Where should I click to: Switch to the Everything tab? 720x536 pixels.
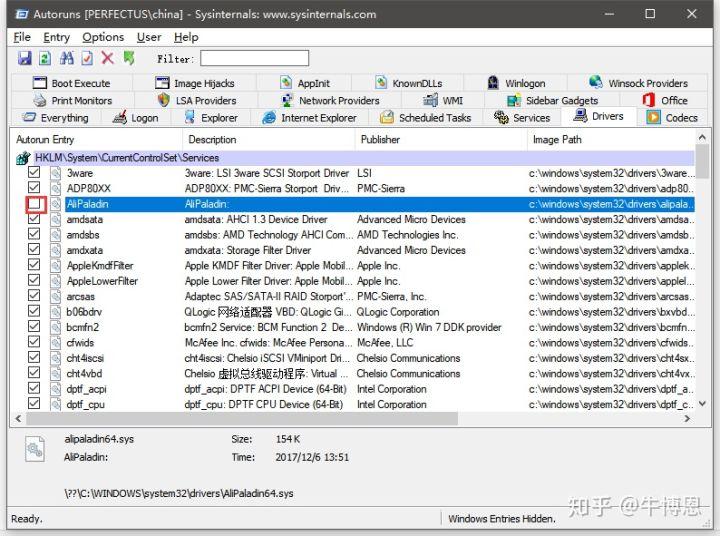pos(56,118)
